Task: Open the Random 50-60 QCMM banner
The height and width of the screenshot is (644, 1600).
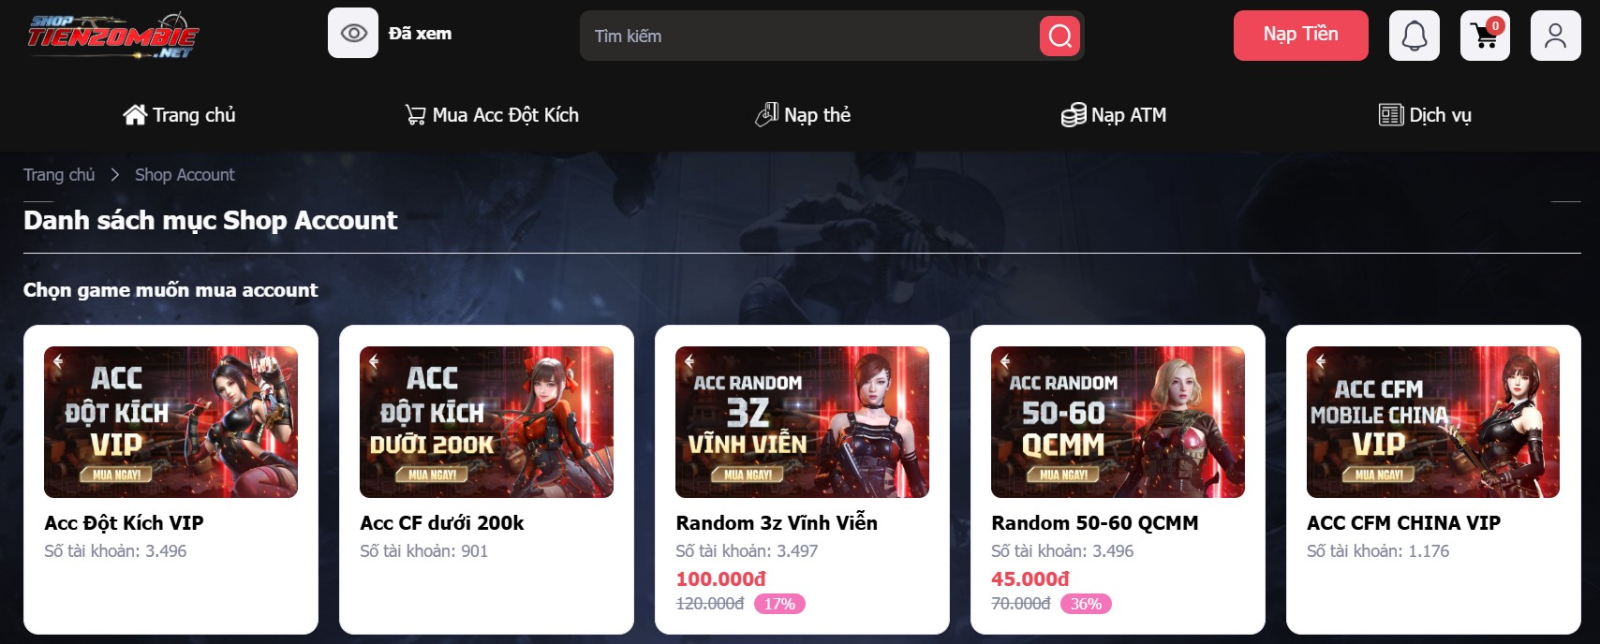Action: click(1118, 422)
